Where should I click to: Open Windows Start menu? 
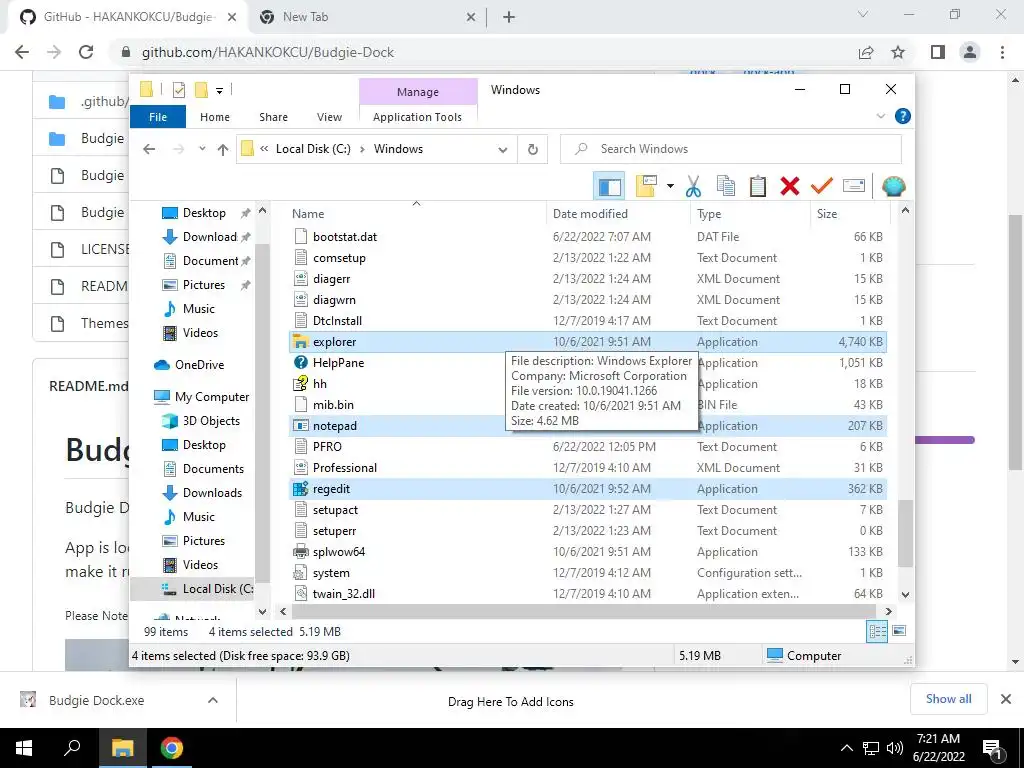click(24, 748)
